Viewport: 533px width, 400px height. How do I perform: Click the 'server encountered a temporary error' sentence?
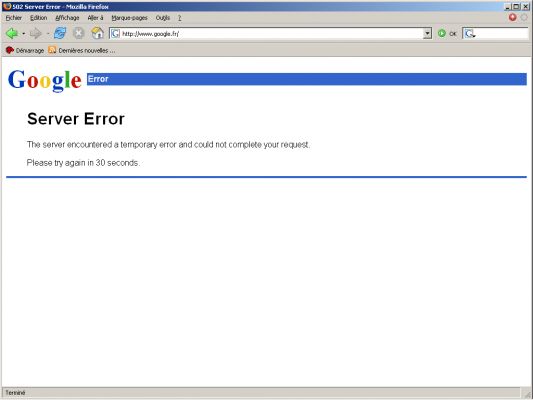168,144
